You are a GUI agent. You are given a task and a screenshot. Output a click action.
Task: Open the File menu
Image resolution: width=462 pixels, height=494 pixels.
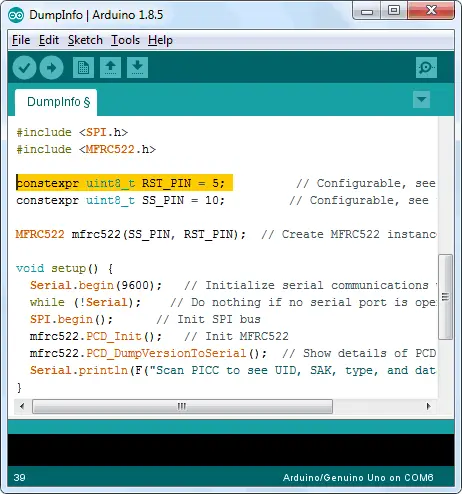coord(21,40)
